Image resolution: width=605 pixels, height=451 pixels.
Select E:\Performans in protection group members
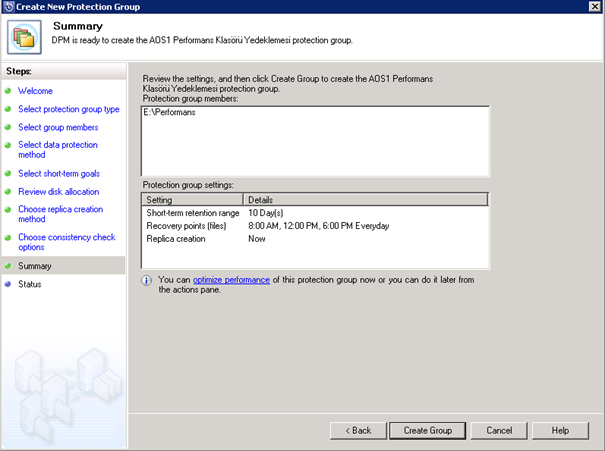169,113
